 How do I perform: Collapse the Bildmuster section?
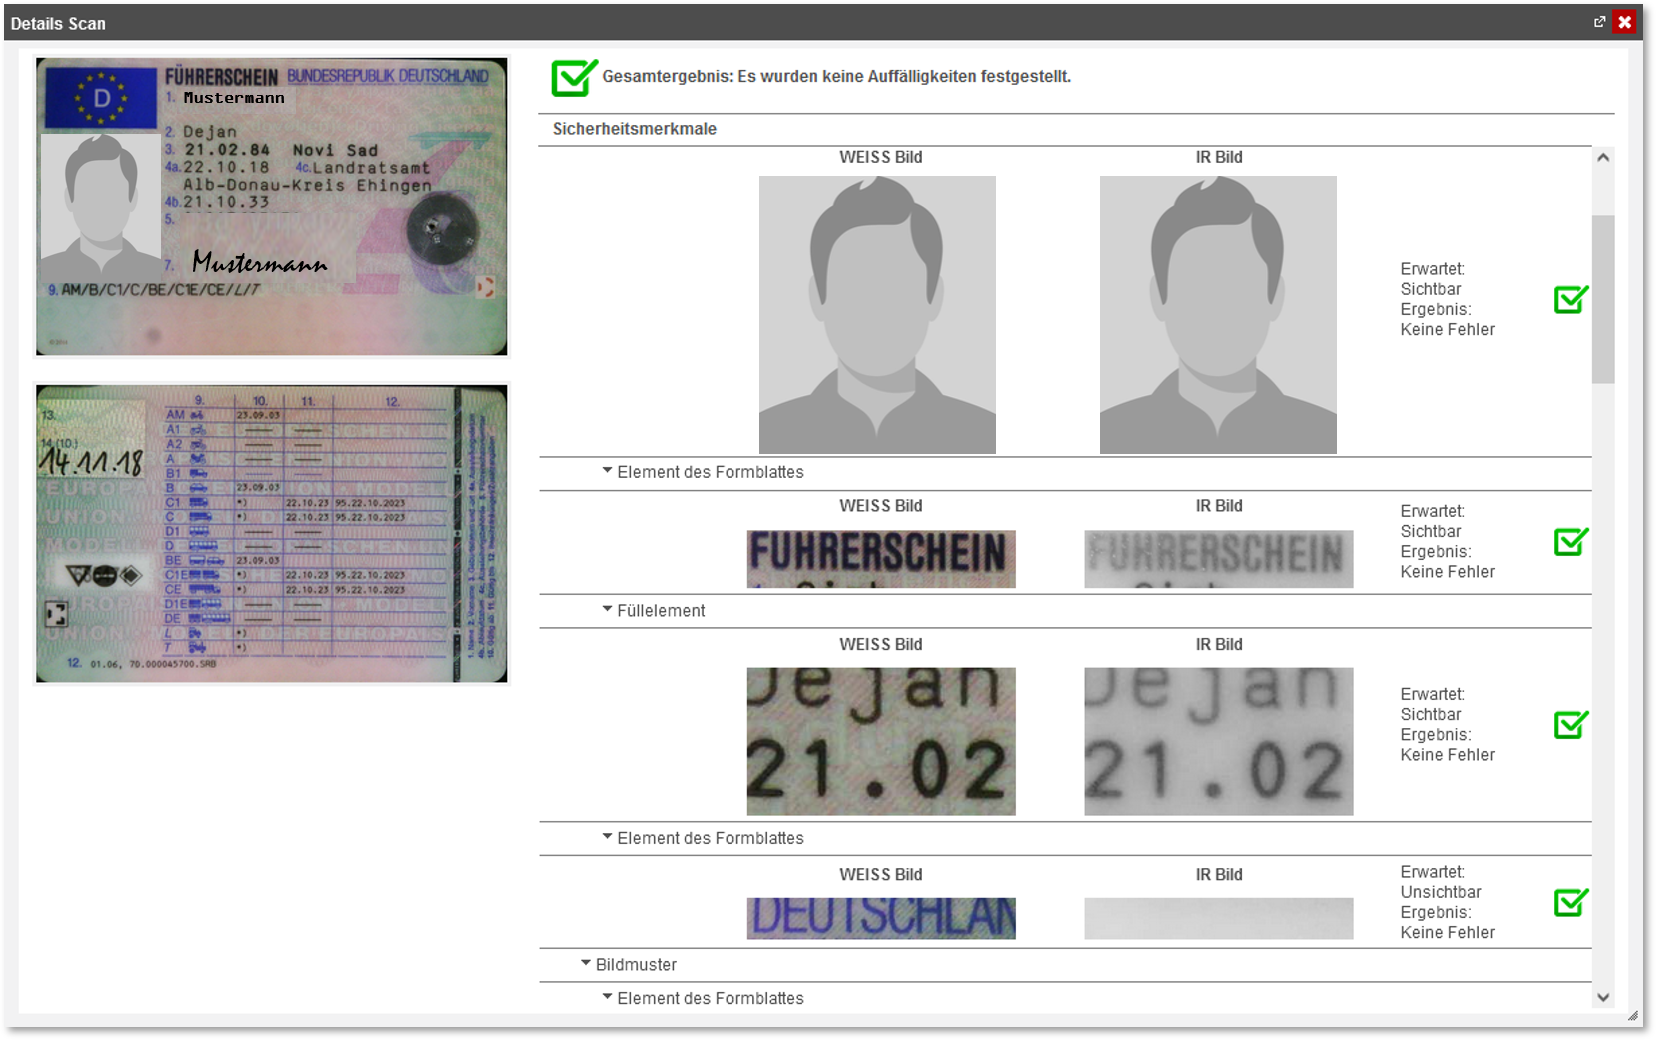point(586,964)
